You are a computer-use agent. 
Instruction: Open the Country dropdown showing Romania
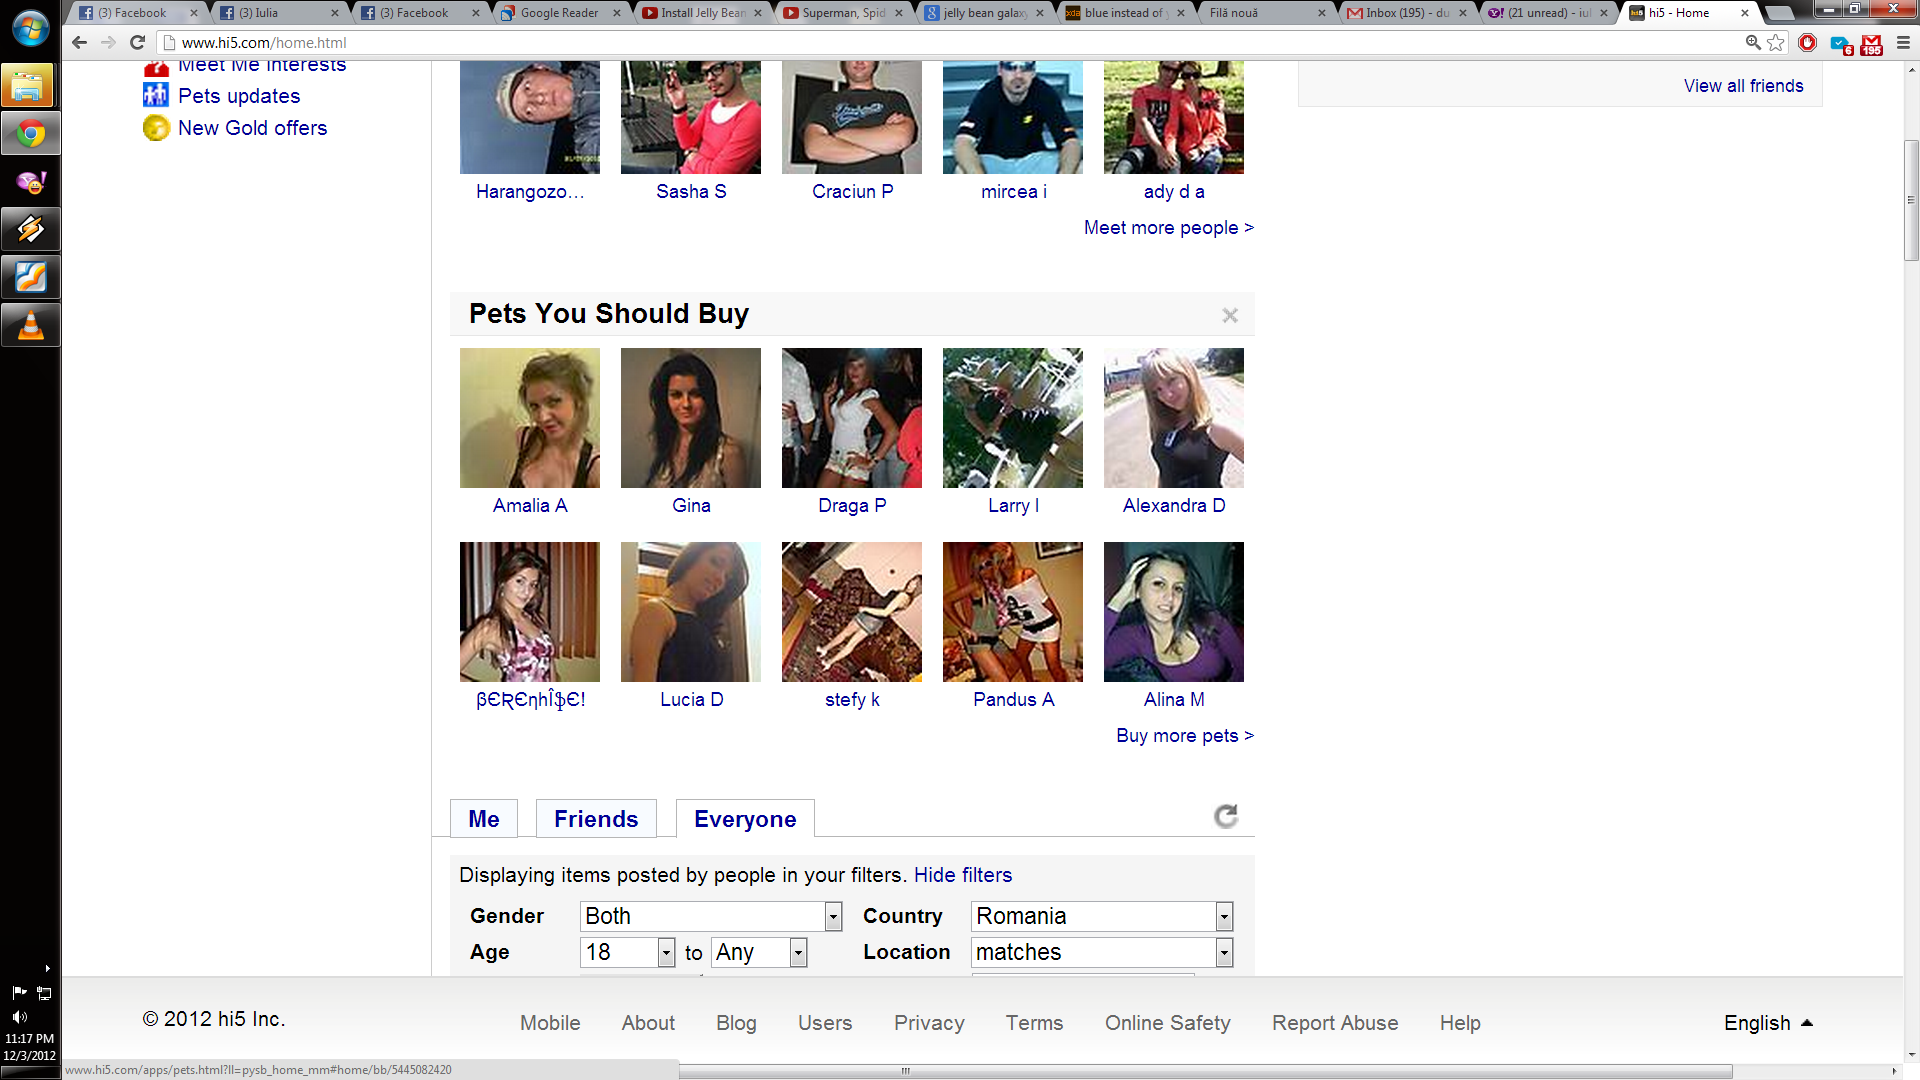pos(1224,916)
